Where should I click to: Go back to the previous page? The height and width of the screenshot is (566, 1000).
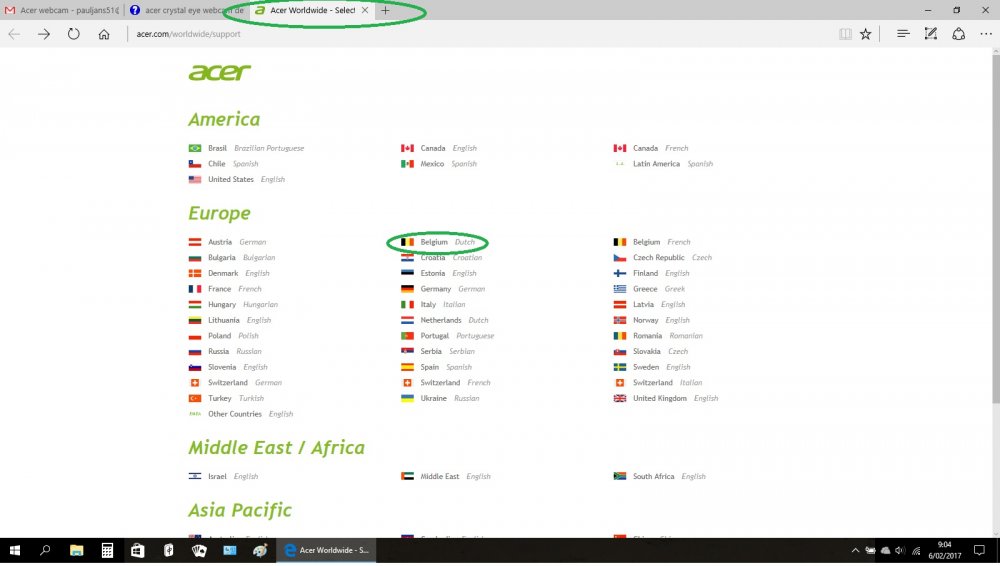[x=14, y=34]
